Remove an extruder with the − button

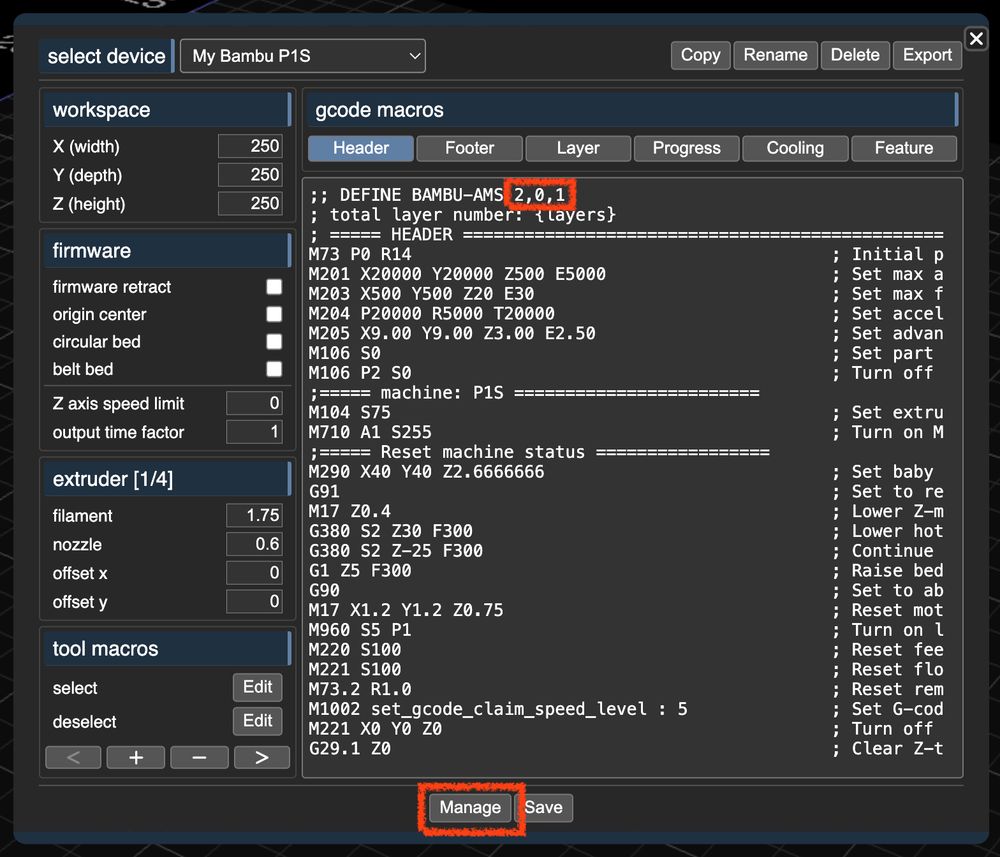(199, 758)
